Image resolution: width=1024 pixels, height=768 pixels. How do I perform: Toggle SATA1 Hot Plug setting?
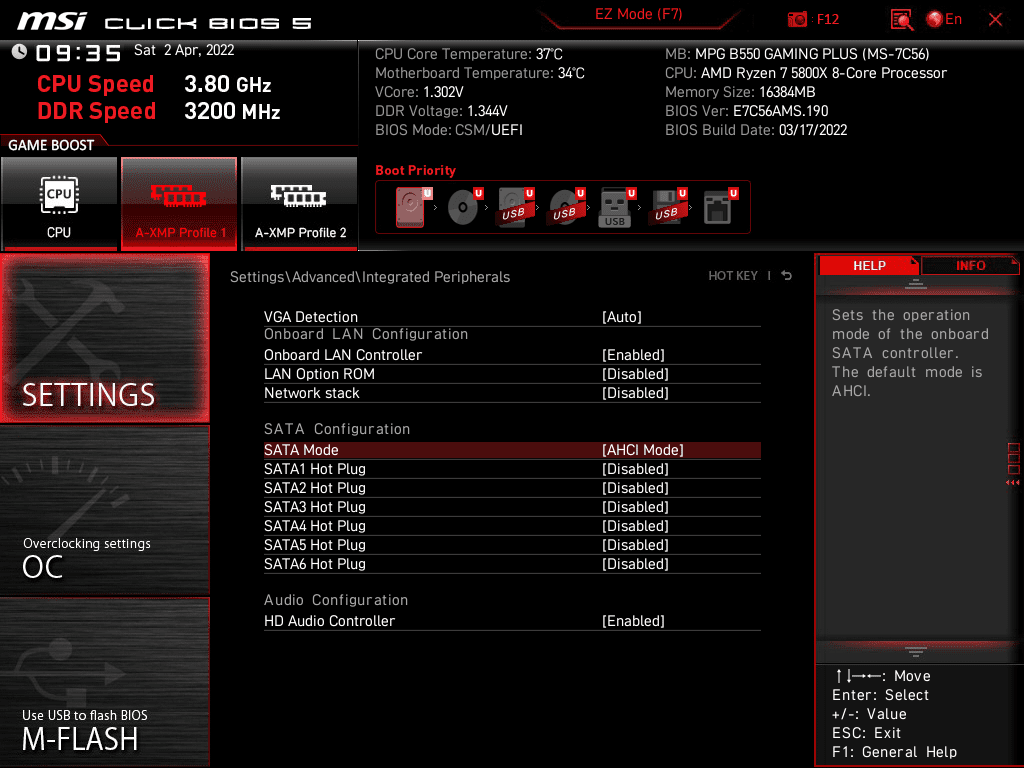tap(512, 469)
